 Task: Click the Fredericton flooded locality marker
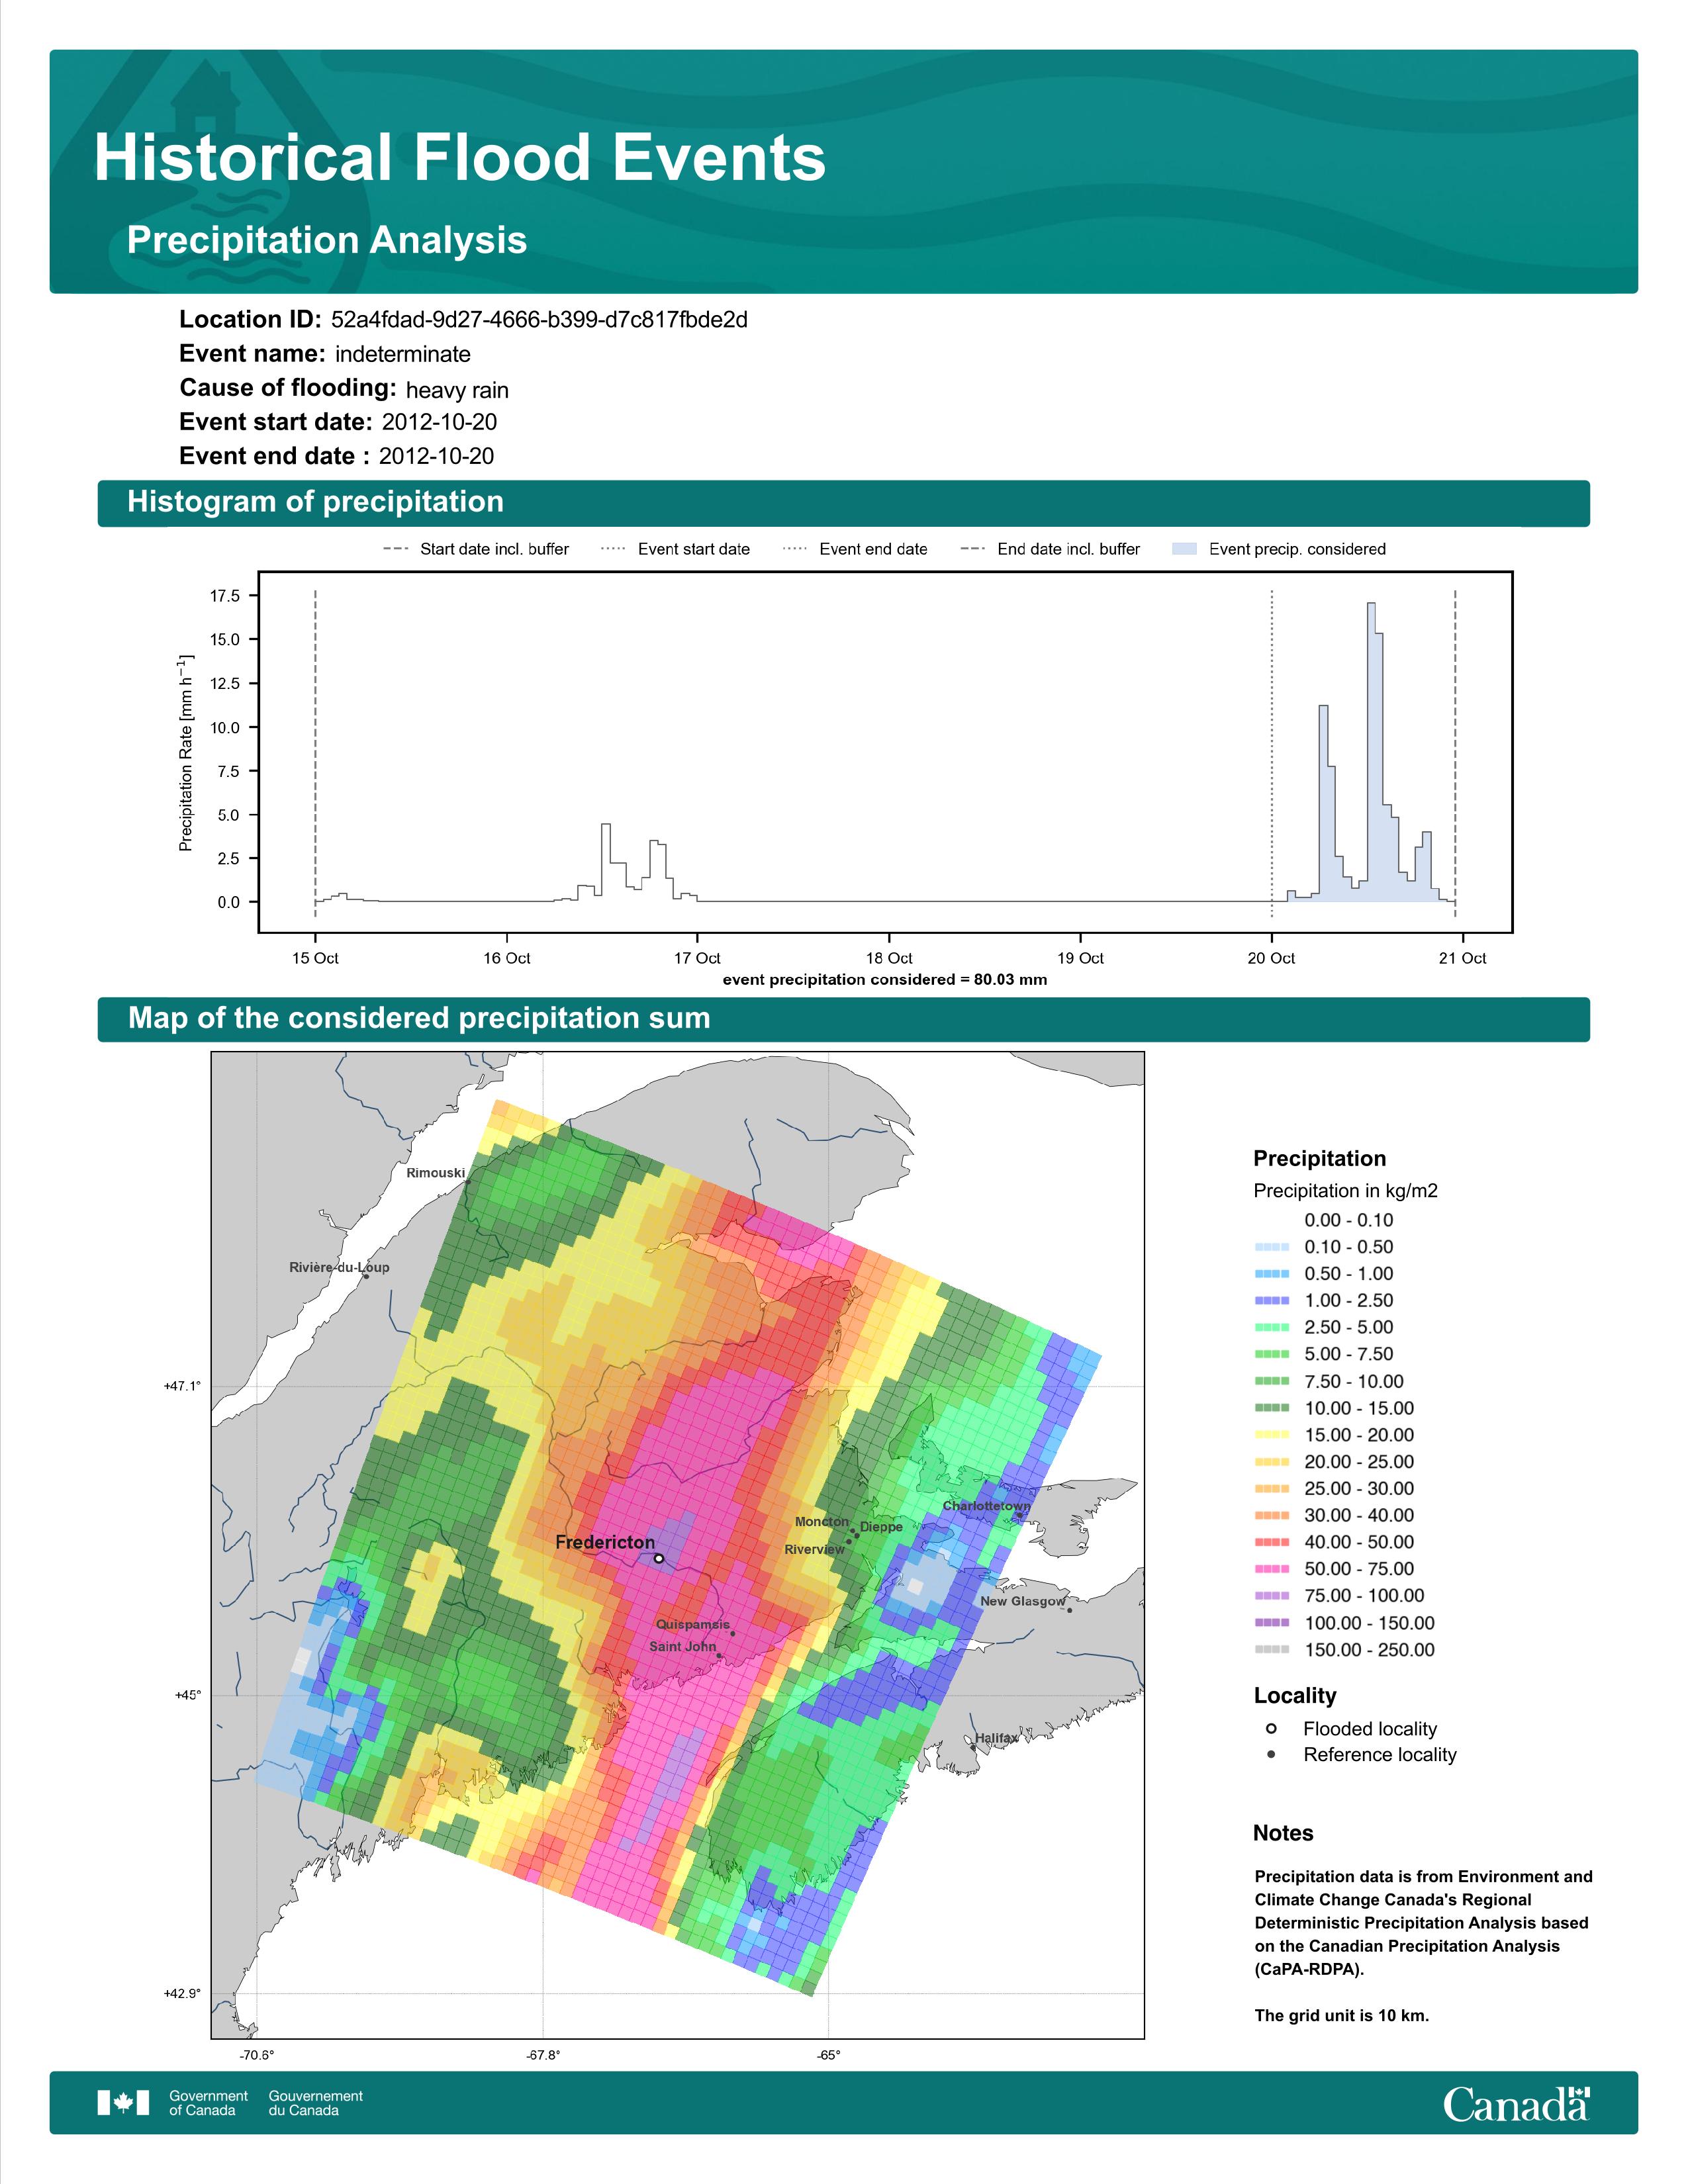658,1558
